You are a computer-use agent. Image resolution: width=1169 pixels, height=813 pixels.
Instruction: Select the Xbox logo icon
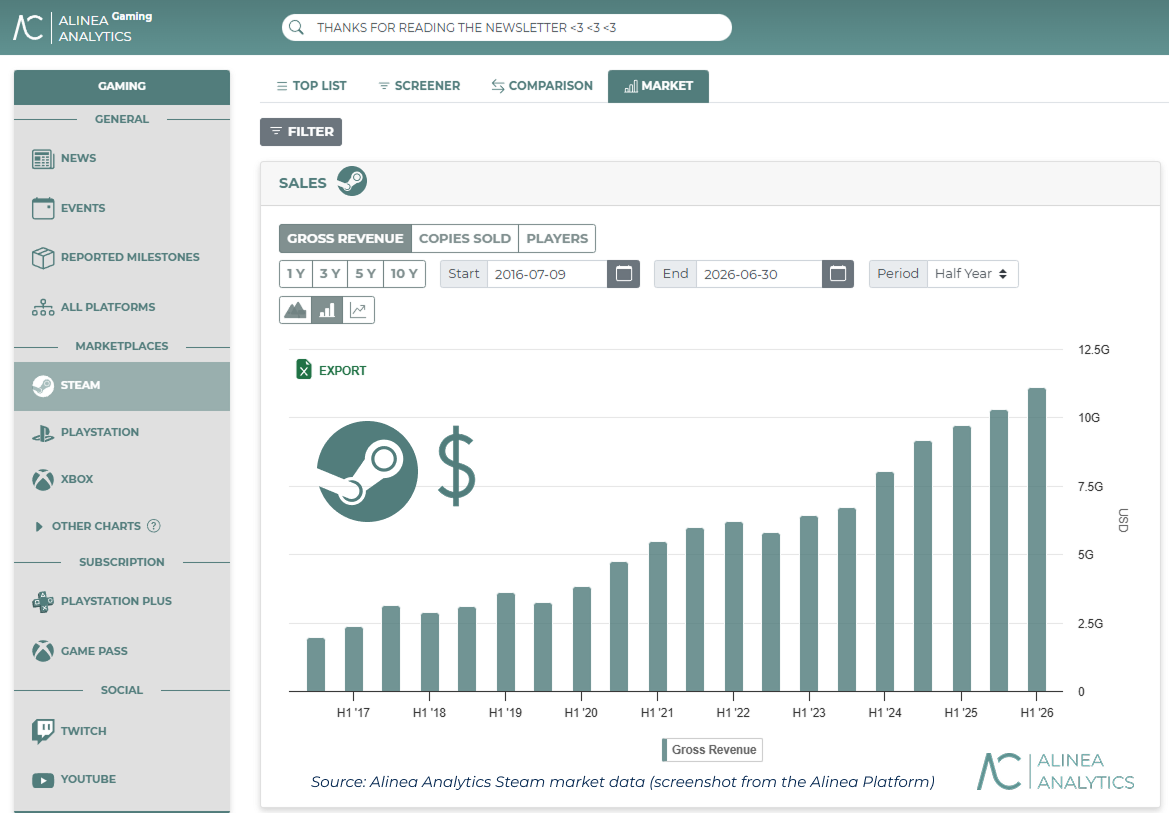pyautogui.click(x=43, y=480)
